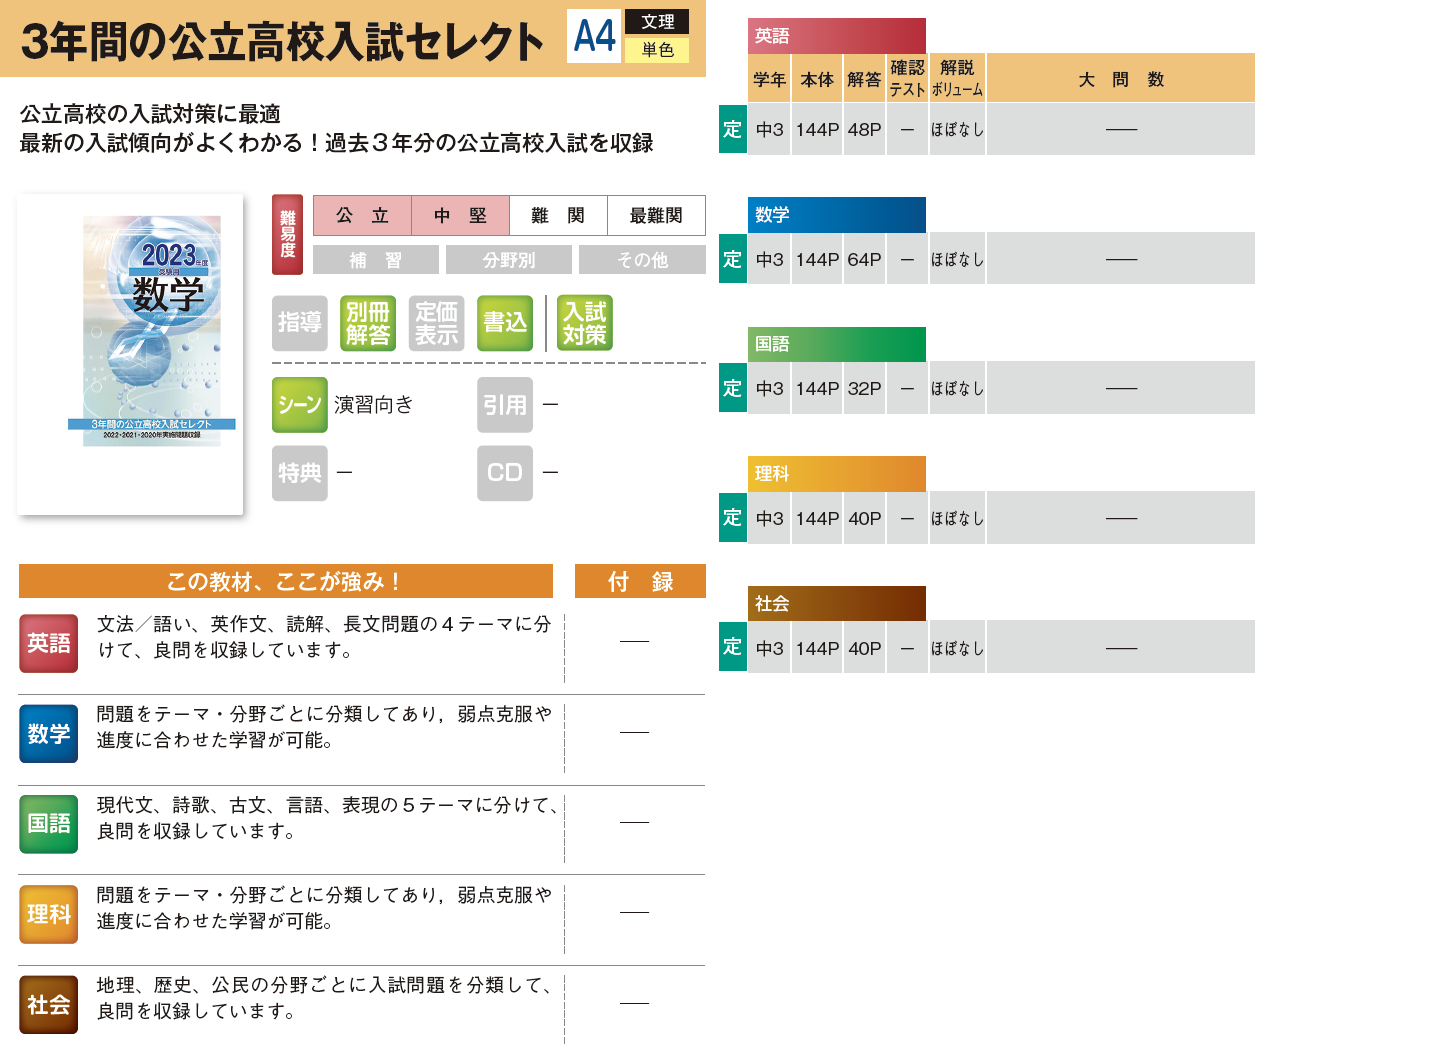1434x1060 pixels.
Task: Click the title 3年間の公立高校入試セレクト
Action: 282,41
